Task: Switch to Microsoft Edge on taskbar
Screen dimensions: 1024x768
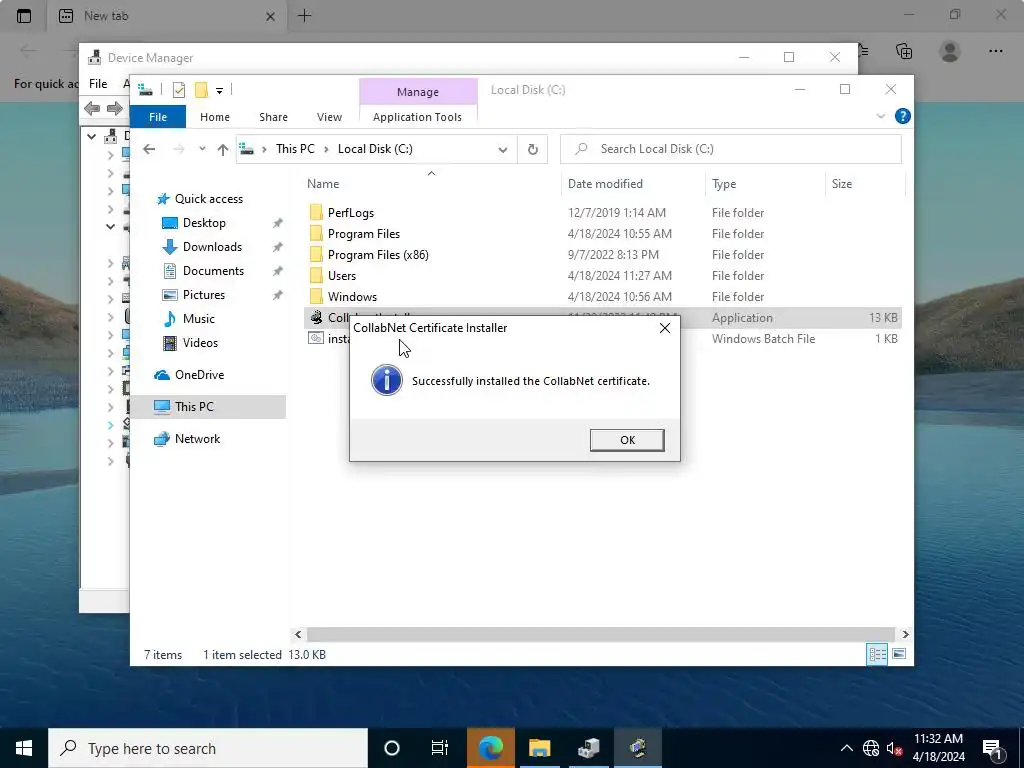Action: (x=490, y=748)
